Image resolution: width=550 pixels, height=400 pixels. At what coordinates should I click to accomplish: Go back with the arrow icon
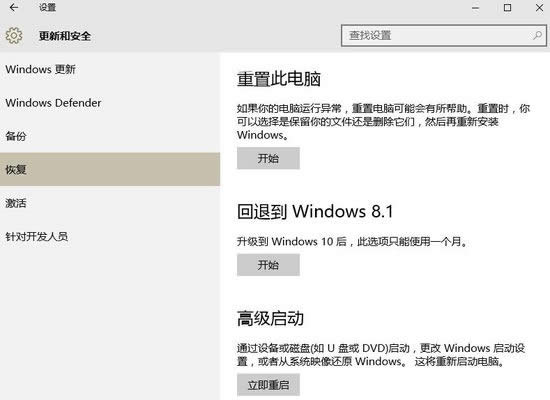pos(14,7)
